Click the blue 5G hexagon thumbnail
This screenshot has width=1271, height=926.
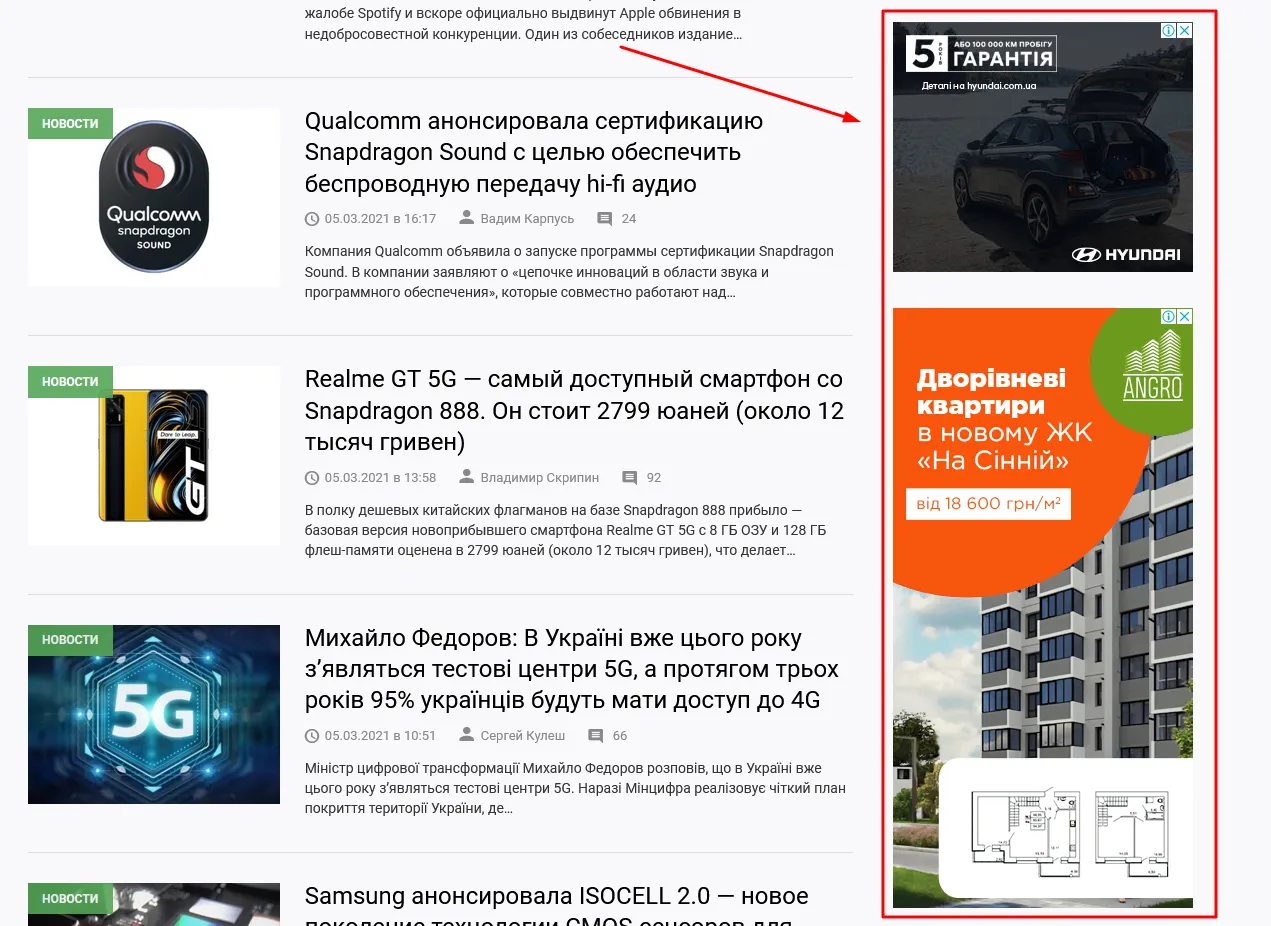click(154, 714)
